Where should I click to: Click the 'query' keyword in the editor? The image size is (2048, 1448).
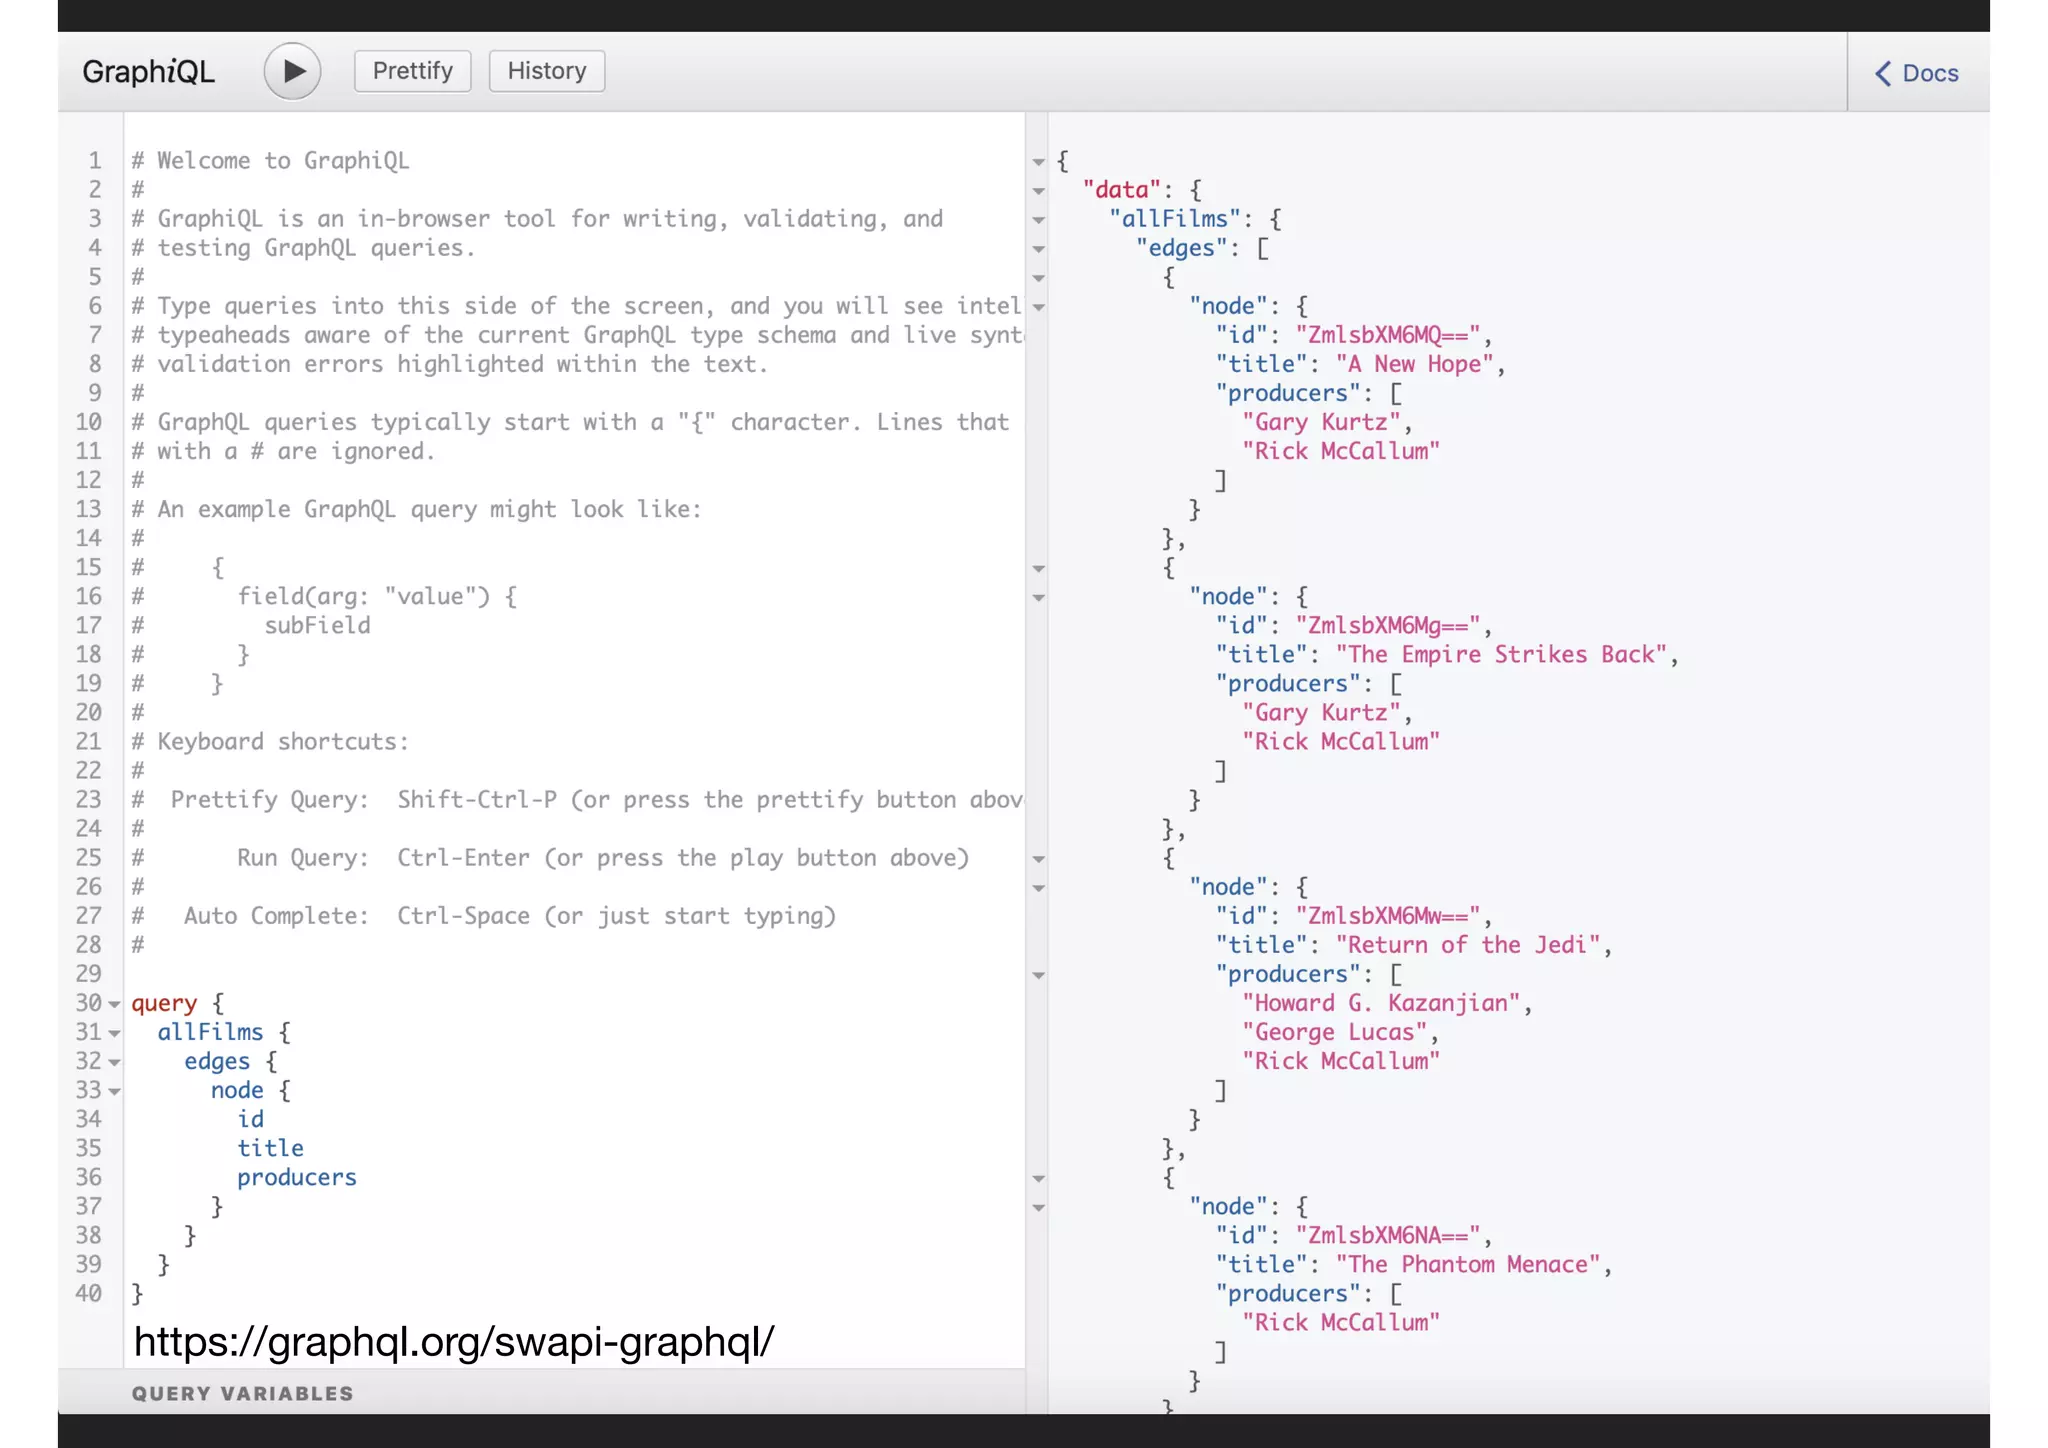pos(164,1003)
